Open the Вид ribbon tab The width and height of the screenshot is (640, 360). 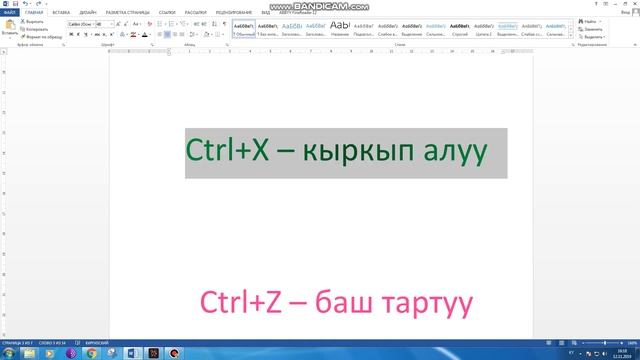266,12
